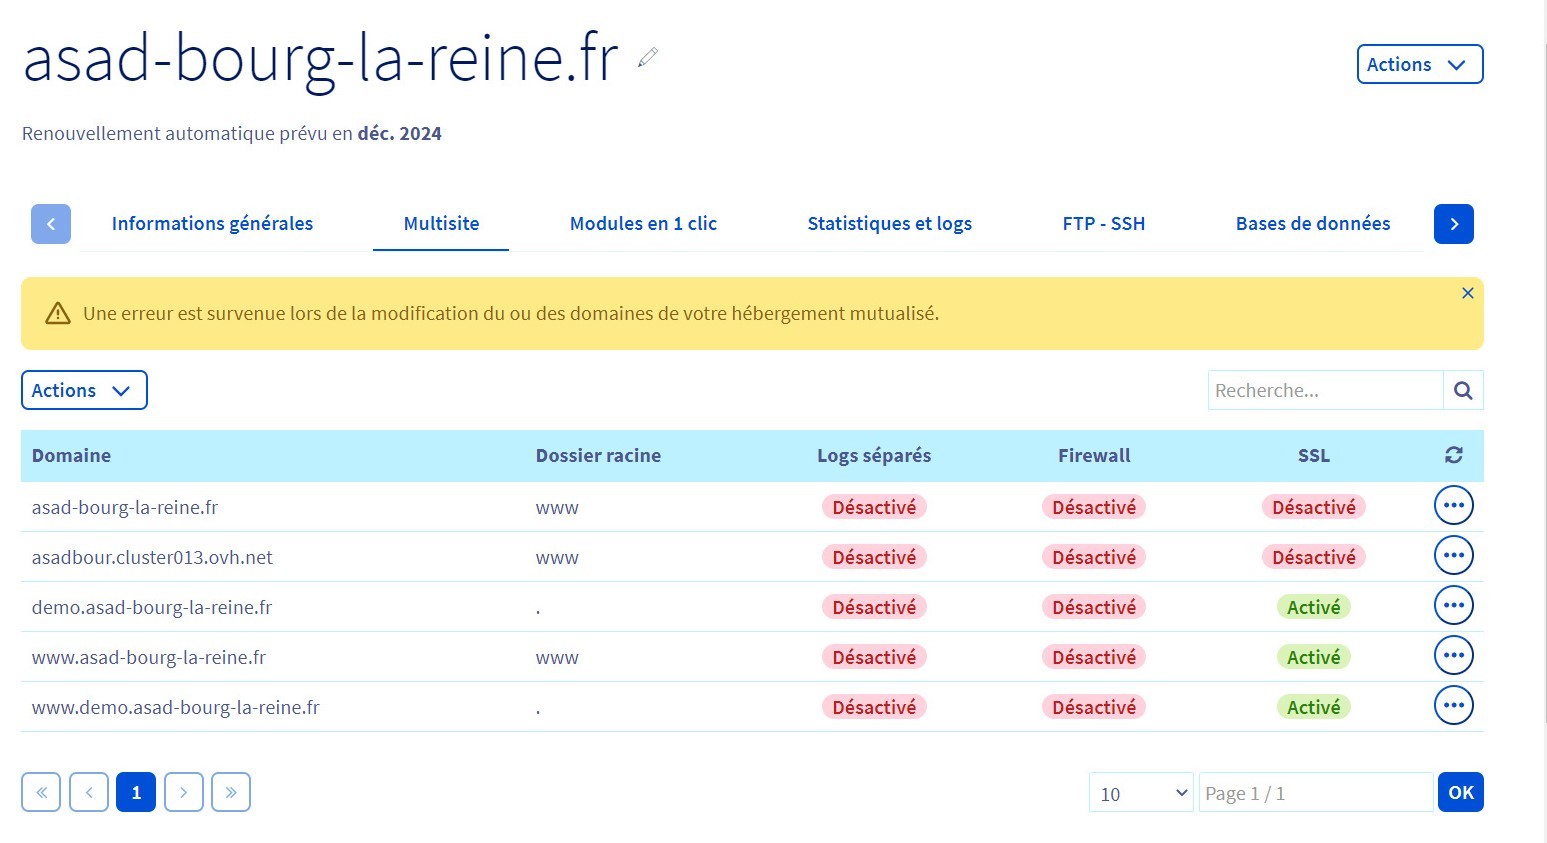
Task: Open the options menu for asadbour.cluster013.ovh.net row
Action: (1453, 556)
